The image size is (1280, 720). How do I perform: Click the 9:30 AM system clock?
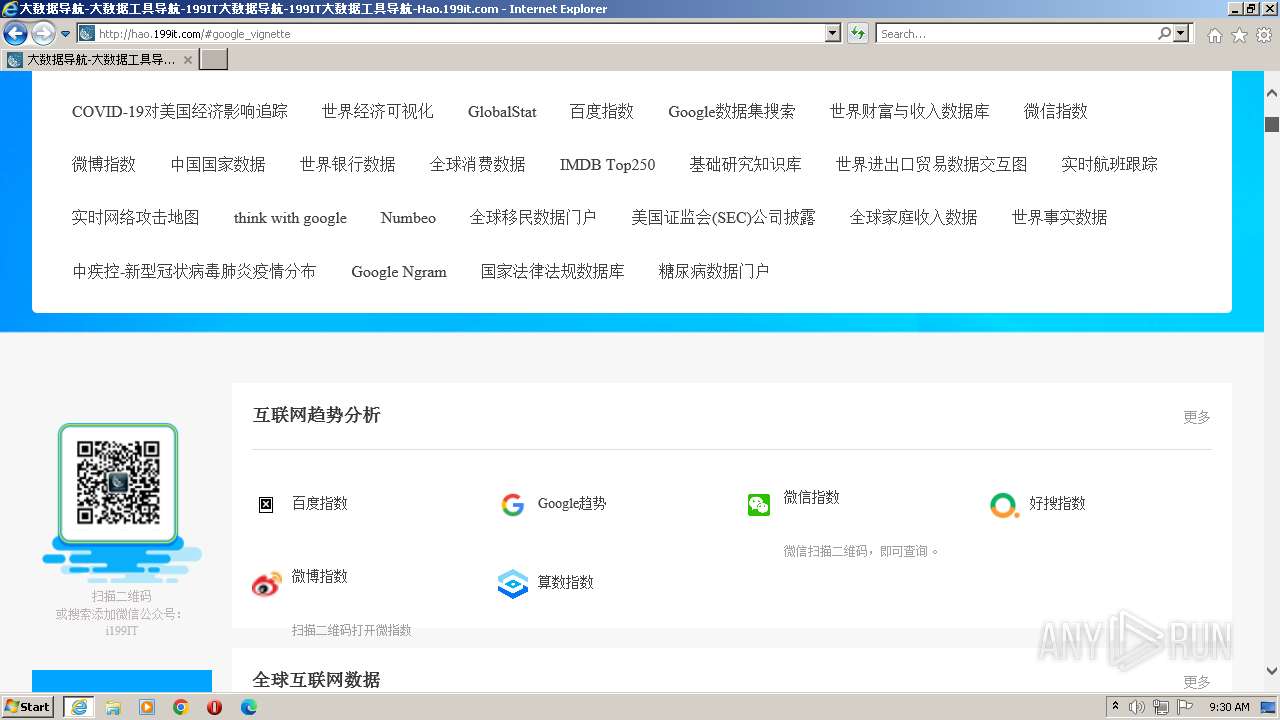pyautogui.click(x=1229, y=707)
